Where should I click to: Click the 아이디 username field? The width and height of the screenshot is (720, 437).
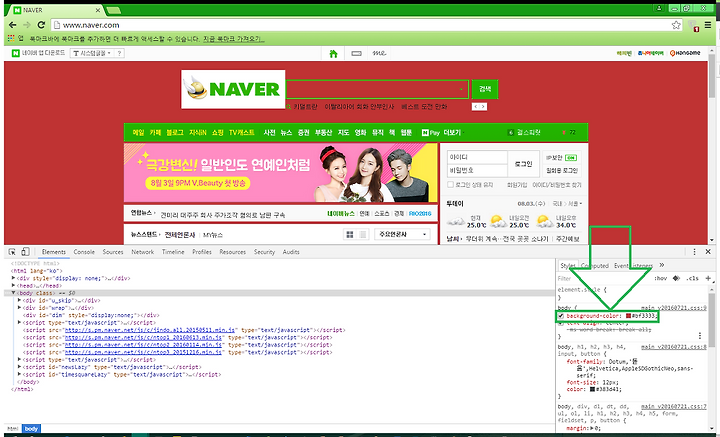[x=477, y=157]
